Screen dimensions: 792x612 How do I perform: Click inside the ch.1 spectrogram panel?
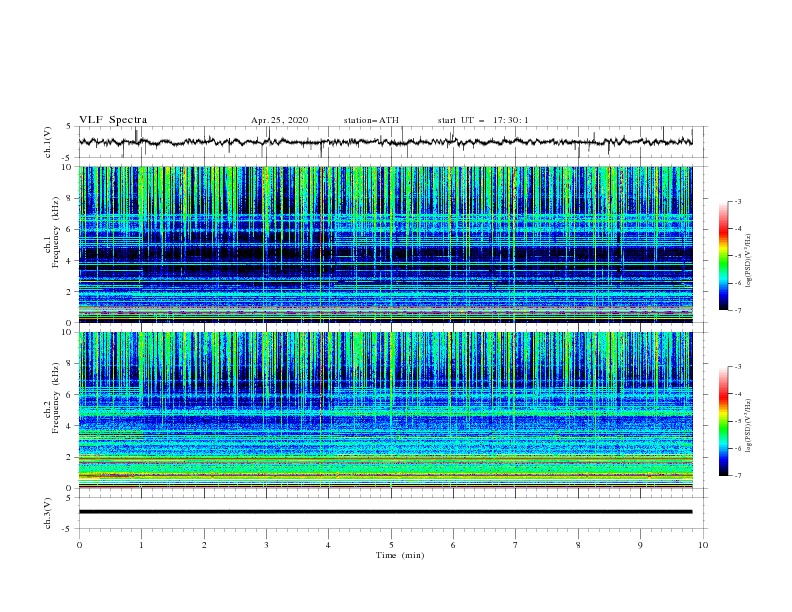(x=385, y=244)
